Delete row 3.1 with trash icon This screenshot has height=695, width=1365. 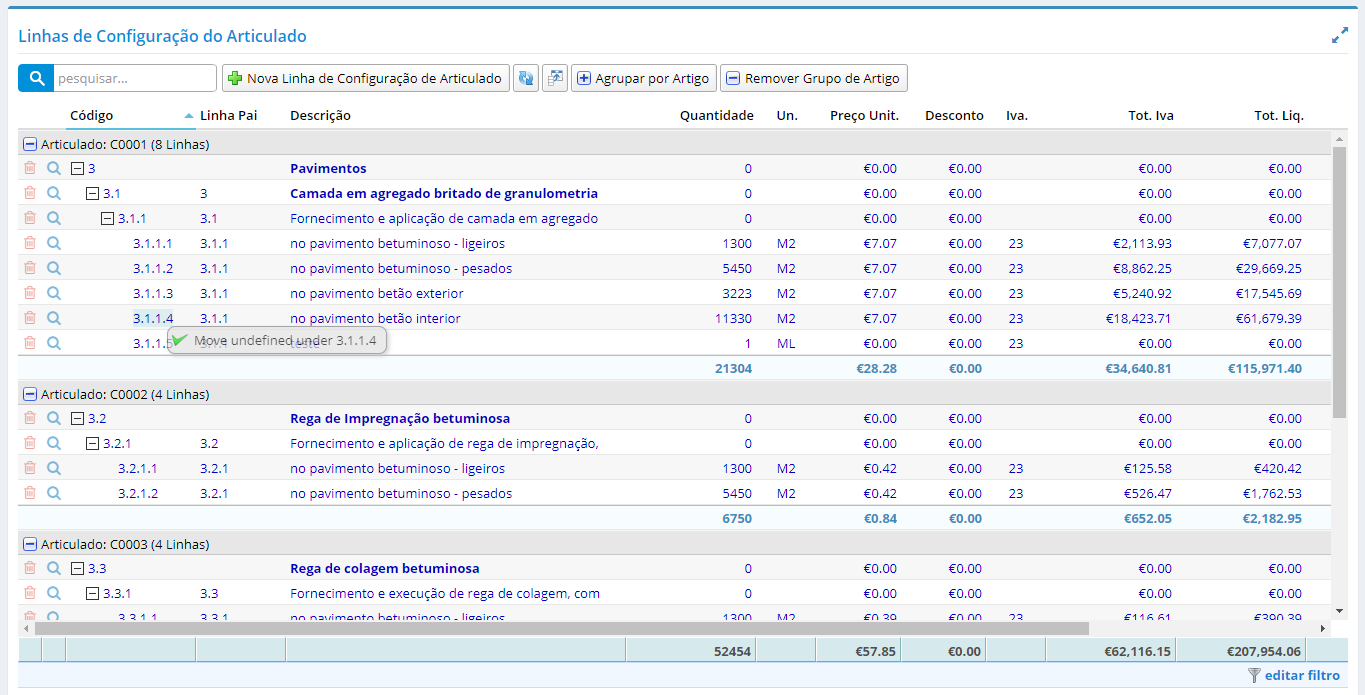point(30,193)
